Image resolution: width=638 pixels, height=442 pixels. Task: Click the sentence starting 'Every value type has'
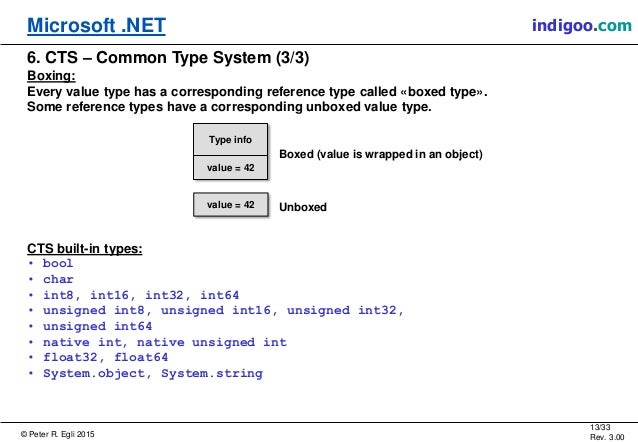point(257,92)
